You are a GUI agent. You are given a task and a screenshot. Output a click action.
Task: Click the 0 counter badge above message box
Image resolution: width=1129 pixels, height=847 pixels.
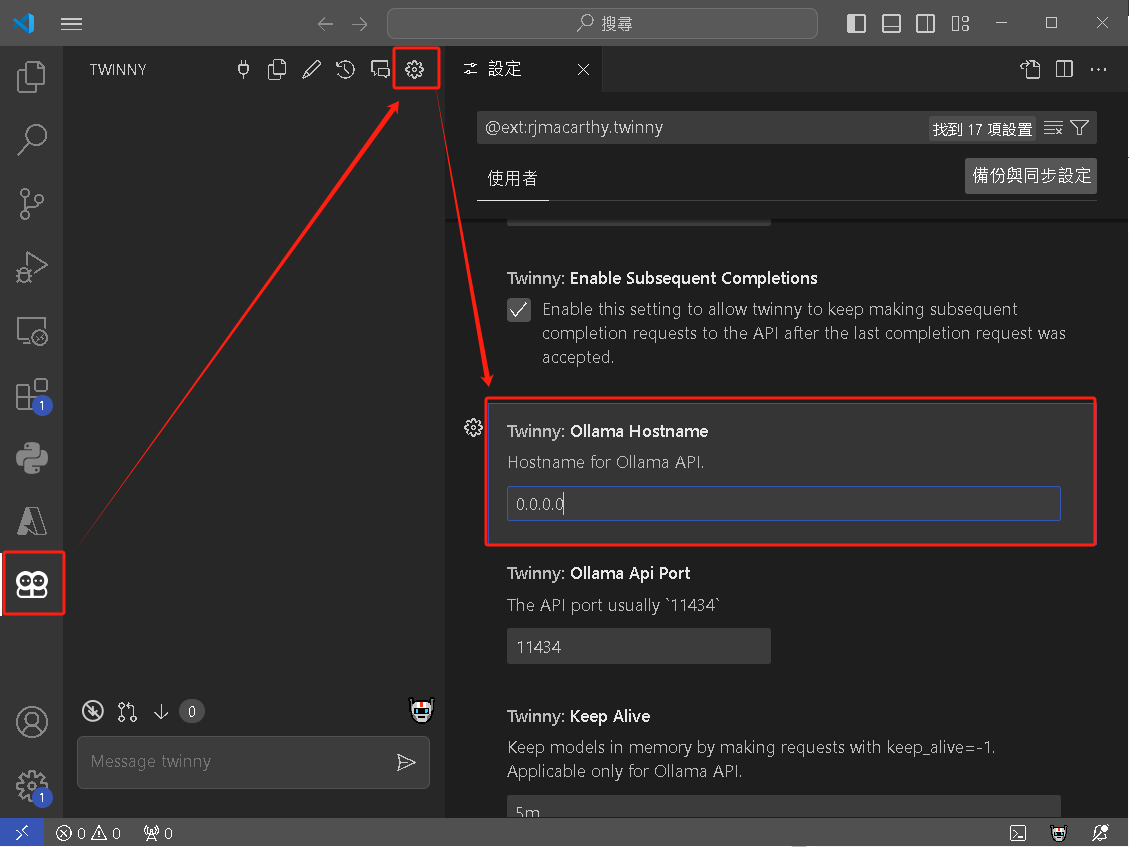tap(192, 712)
